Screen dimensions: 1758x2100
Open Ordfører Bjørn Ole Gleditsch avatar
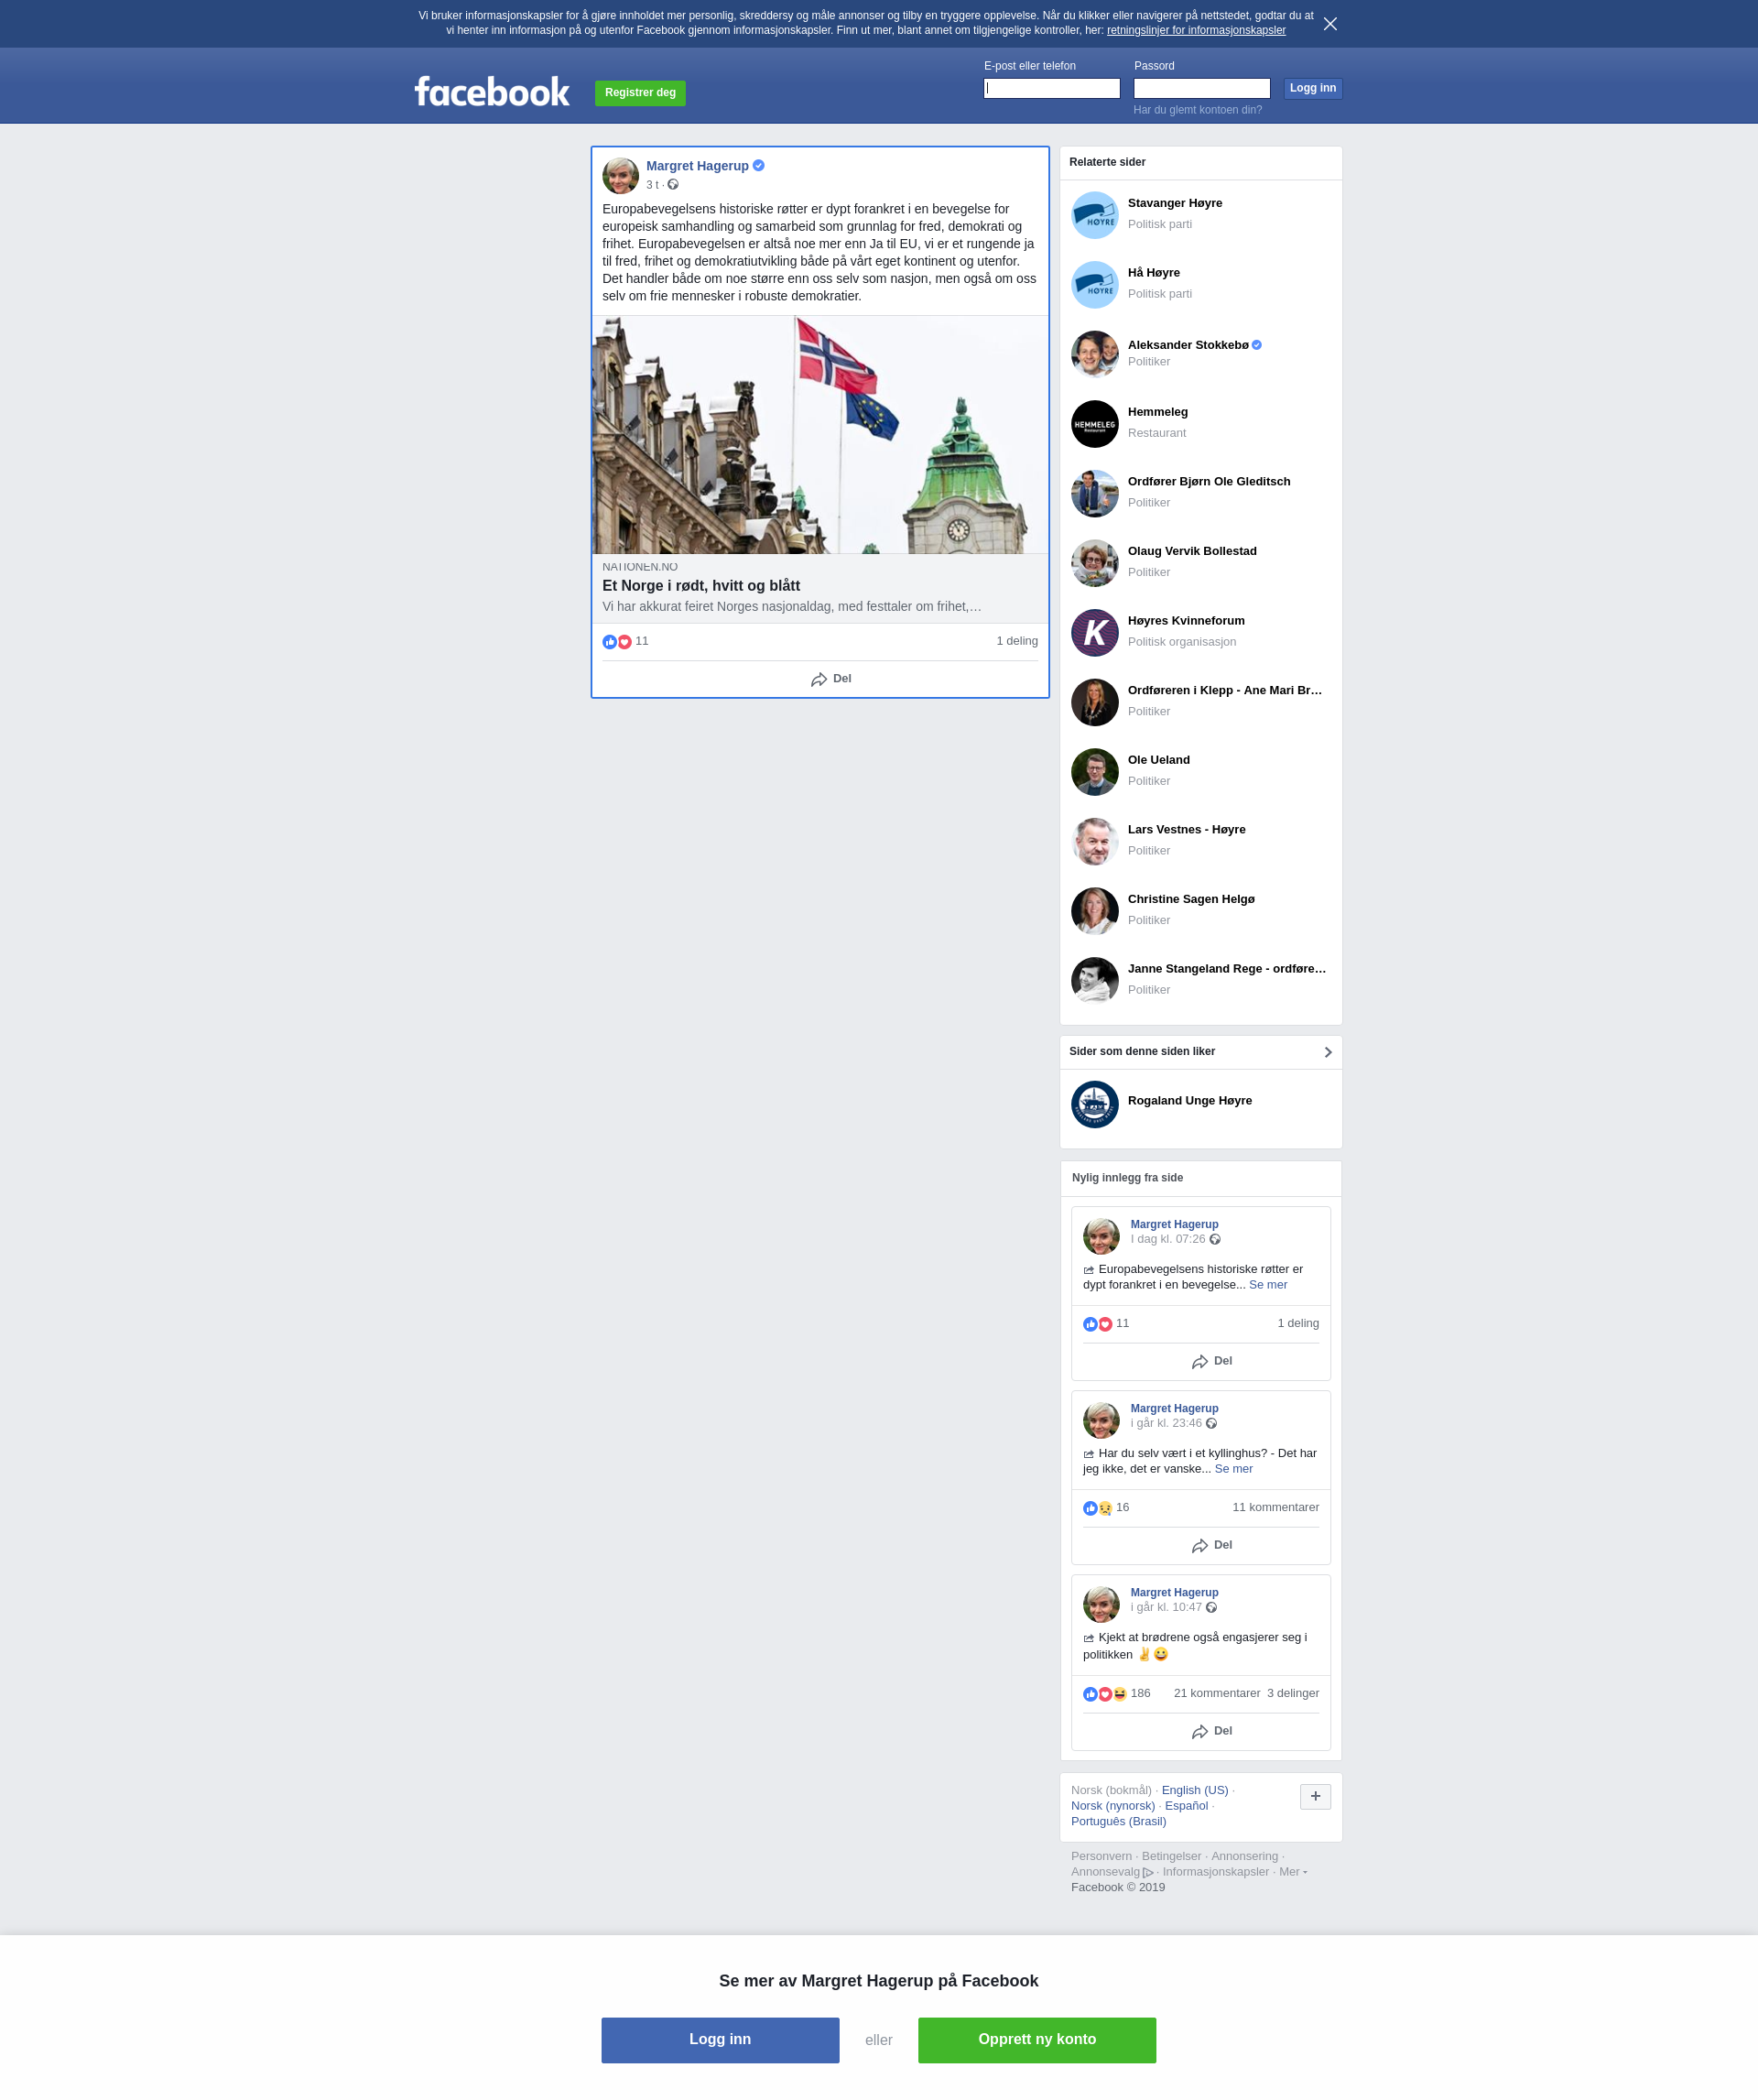point(1095,494)
